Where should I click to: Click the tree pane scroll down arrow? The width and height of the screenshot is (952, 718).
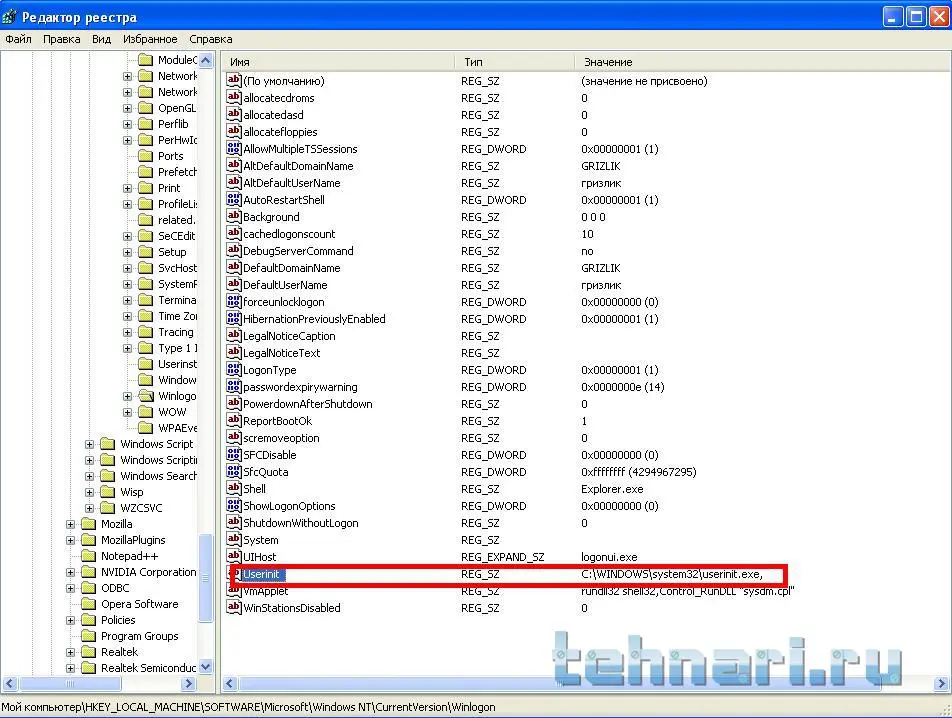click(206, 667)
